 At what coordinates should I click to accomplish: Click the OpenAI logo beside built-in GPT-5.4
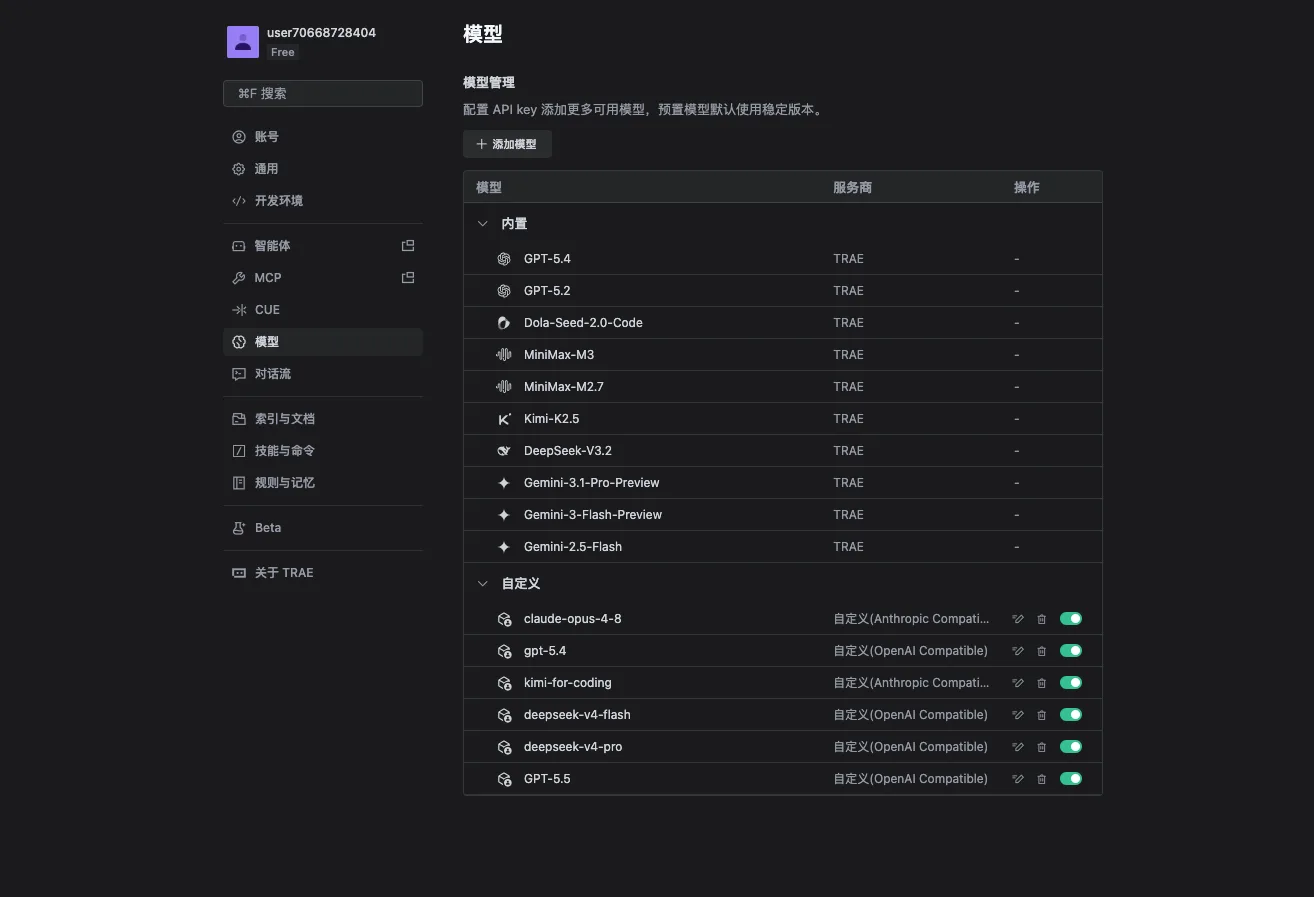[x=504, y=259]
